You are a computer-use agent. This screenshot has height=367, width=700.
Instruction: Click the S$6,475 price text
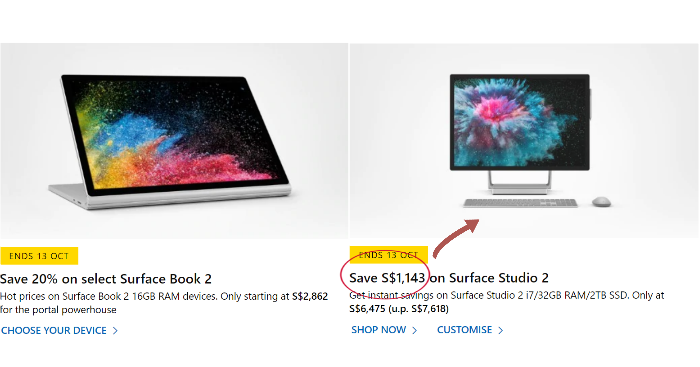[367, 309]
